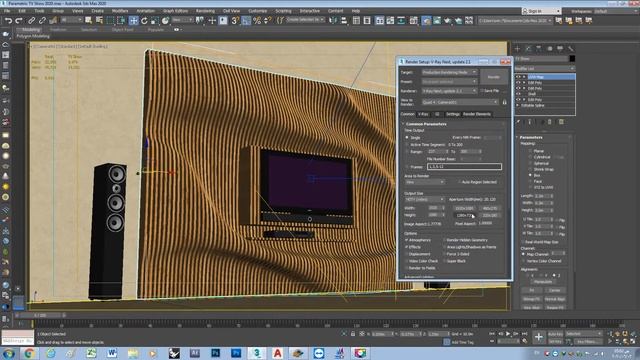The height and width of the screenshot is (360, 640).
Task: Enable the Save File checkbox
Action: (482, 91)
